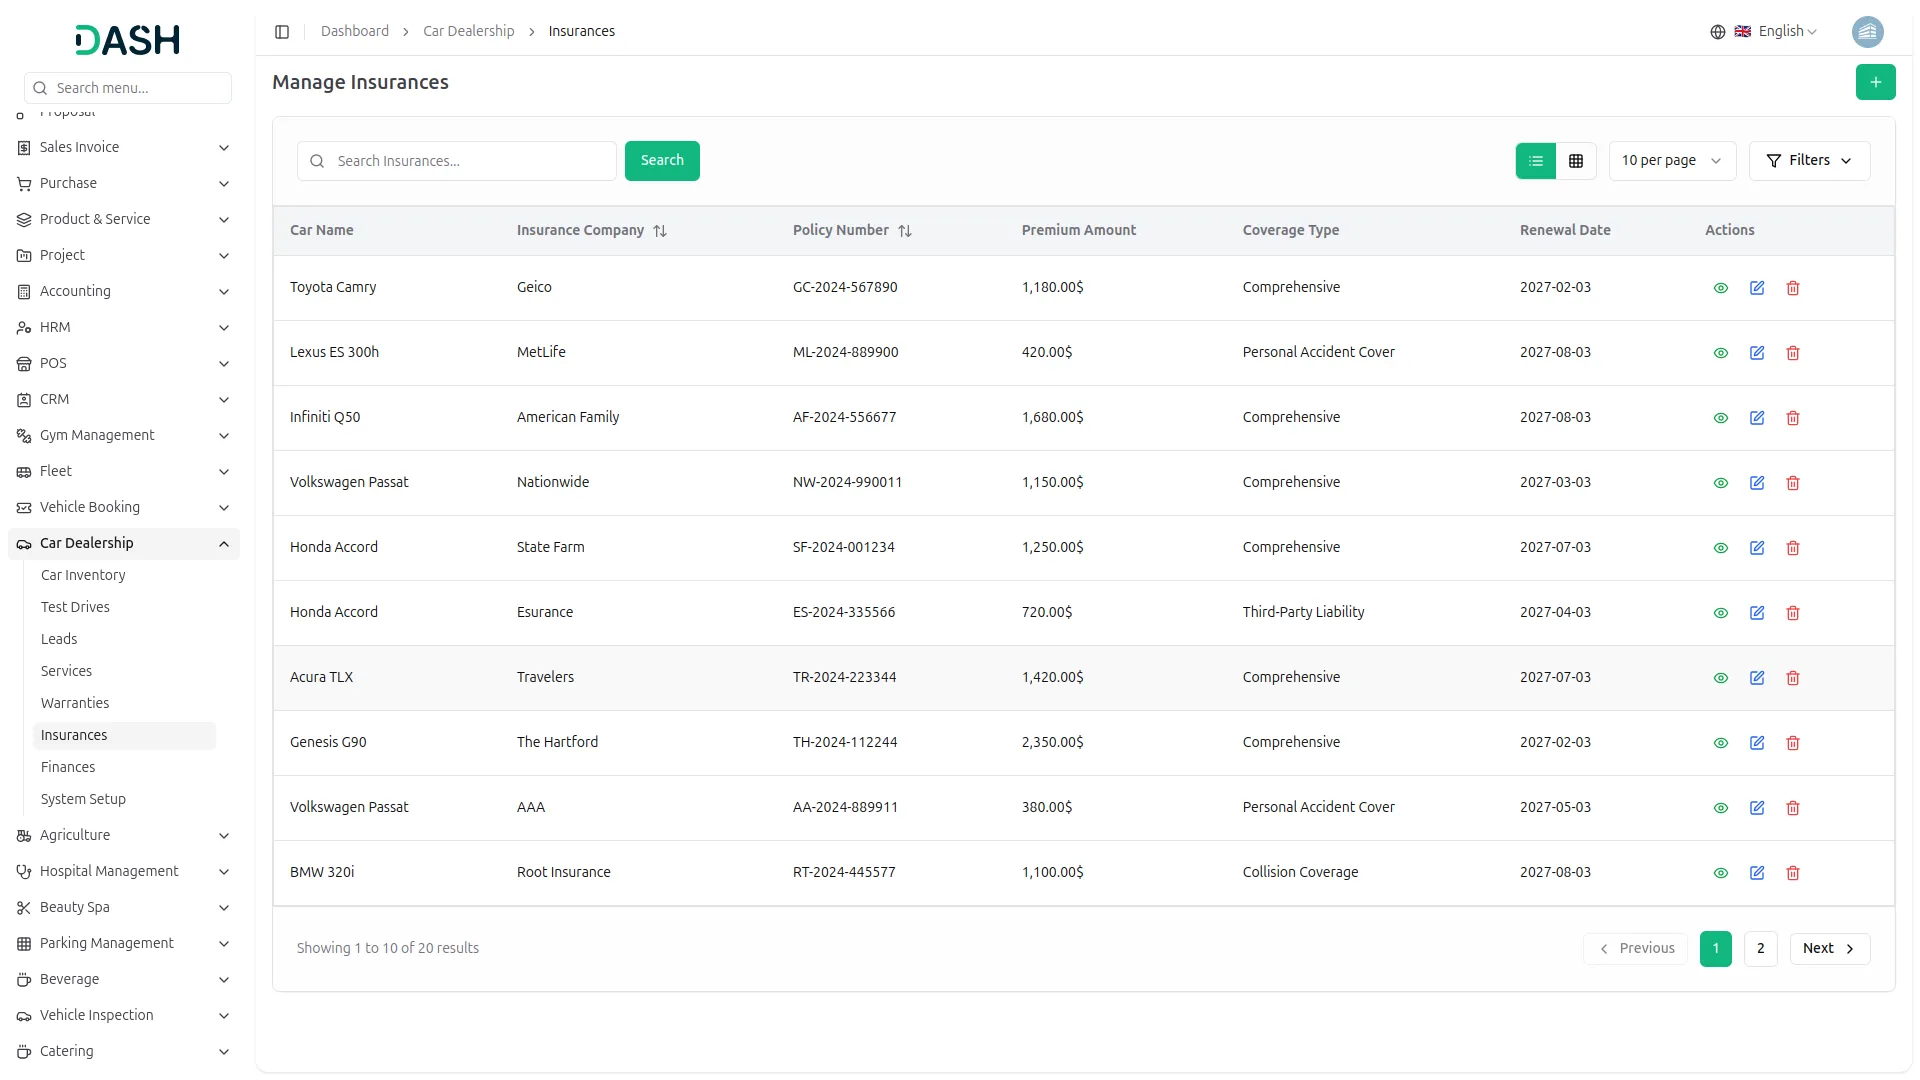
Task: Open the 10 per page dropdown
Action: [x=1671, y=161]
